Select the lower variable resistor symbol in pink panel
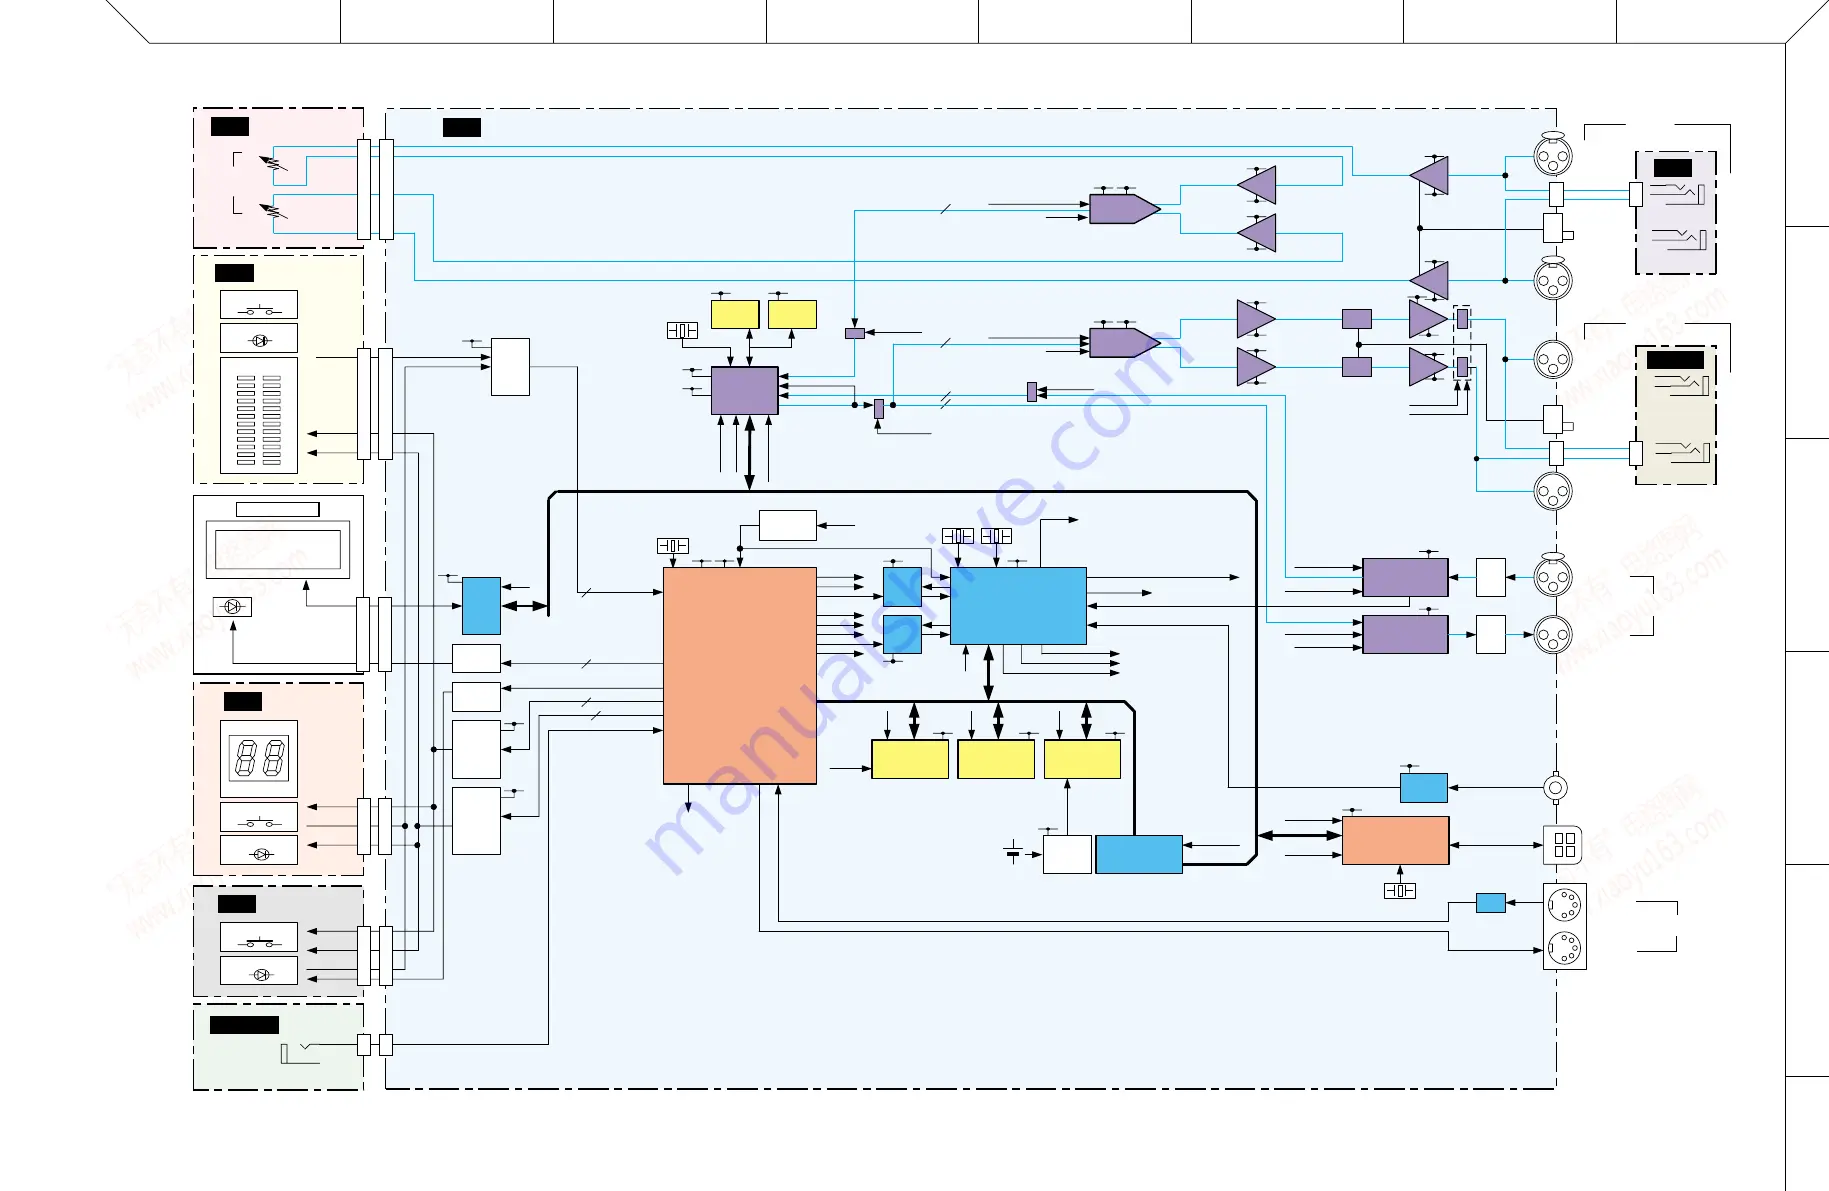Viewport: 1829px width, 1191px height. tap(273, 211)
